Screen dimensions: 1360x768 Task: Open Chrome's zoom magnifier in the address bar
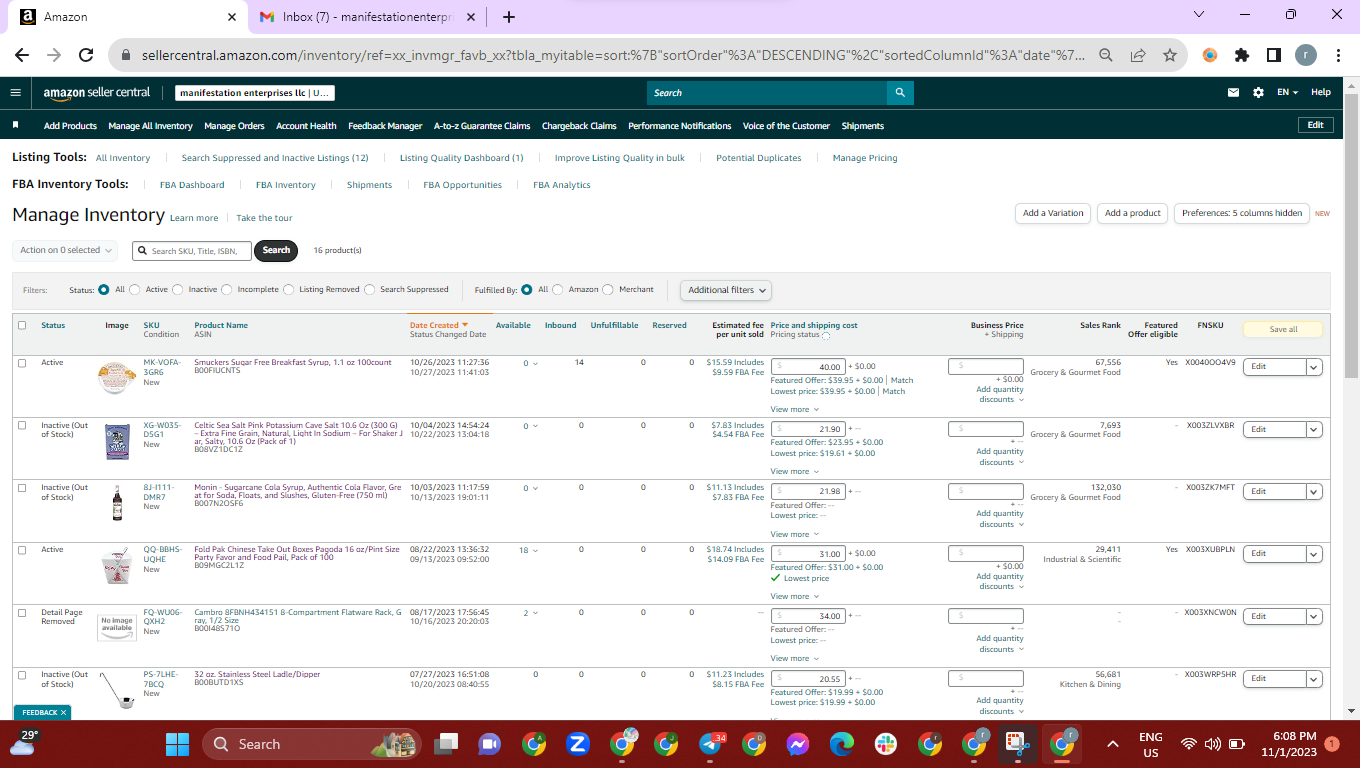1106,56
